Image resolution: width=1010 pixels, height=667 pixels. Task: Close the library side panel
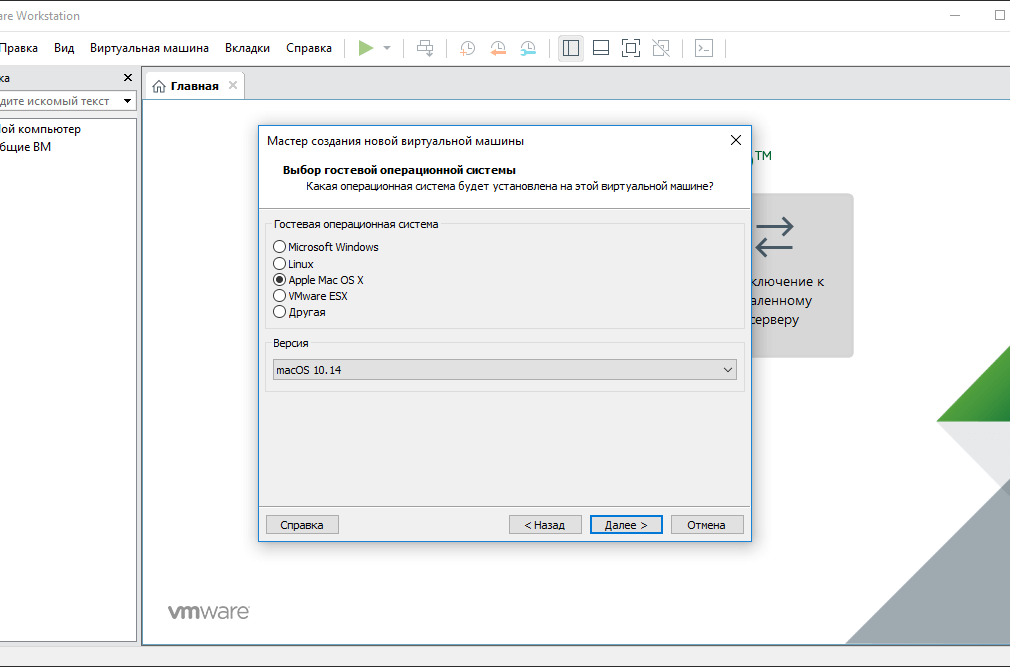coord(128,78)
